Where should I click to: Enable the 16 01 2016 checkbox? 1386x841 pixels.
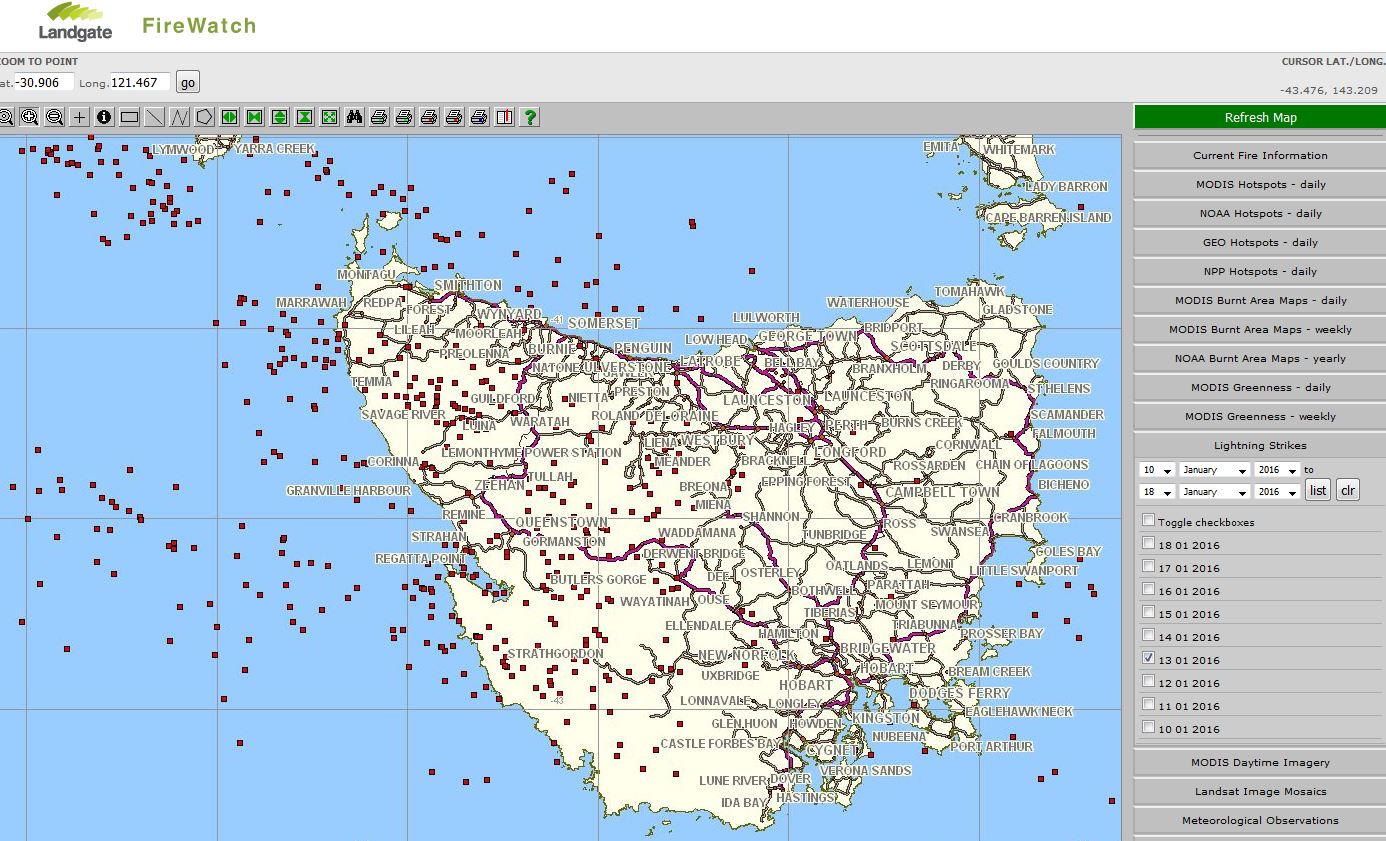pyautogui.click(x=1148, y=589)
